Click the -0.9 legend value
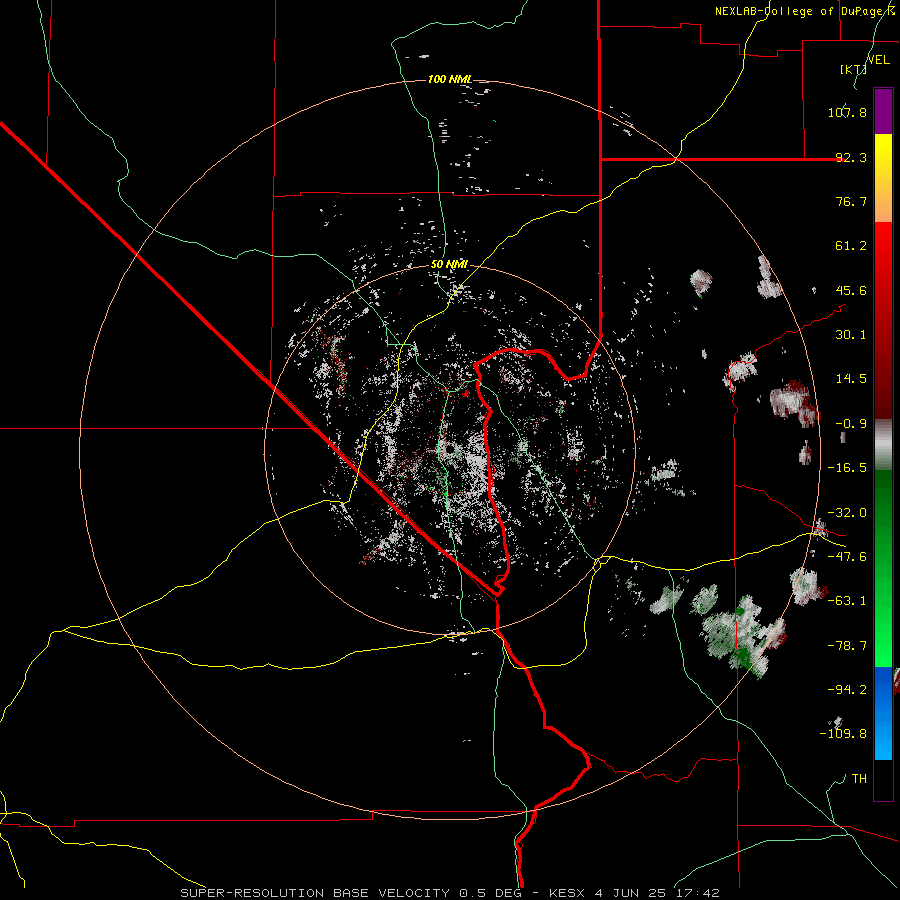 851,424
